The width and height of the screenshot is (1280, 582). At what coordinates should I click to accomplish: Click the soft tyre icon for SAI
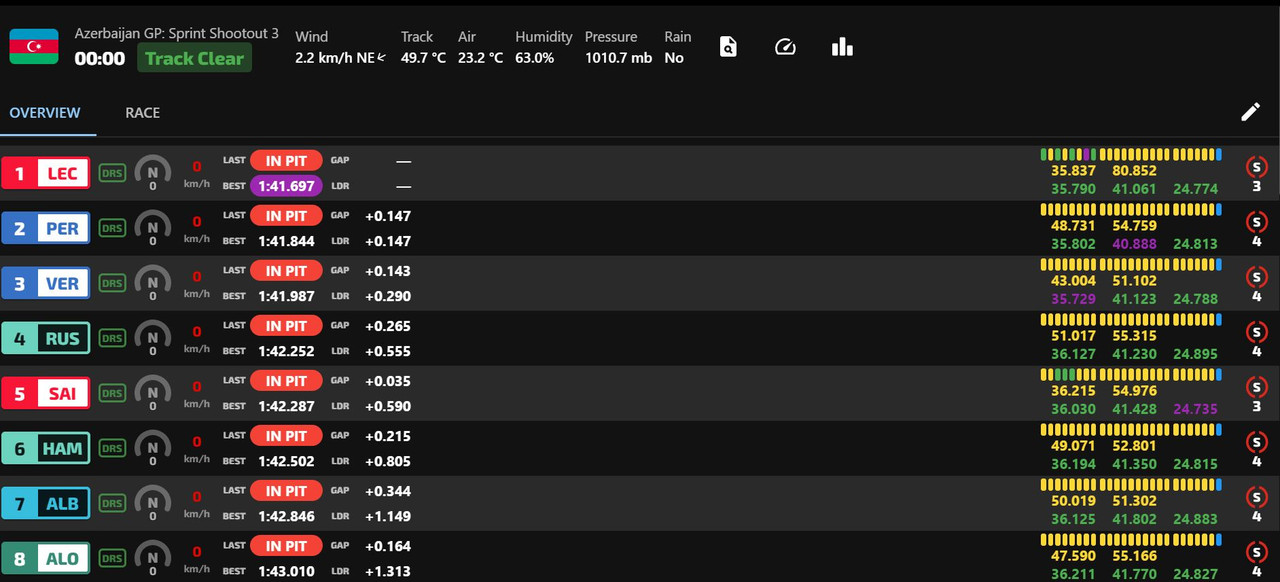click(x=1256, y=387)
